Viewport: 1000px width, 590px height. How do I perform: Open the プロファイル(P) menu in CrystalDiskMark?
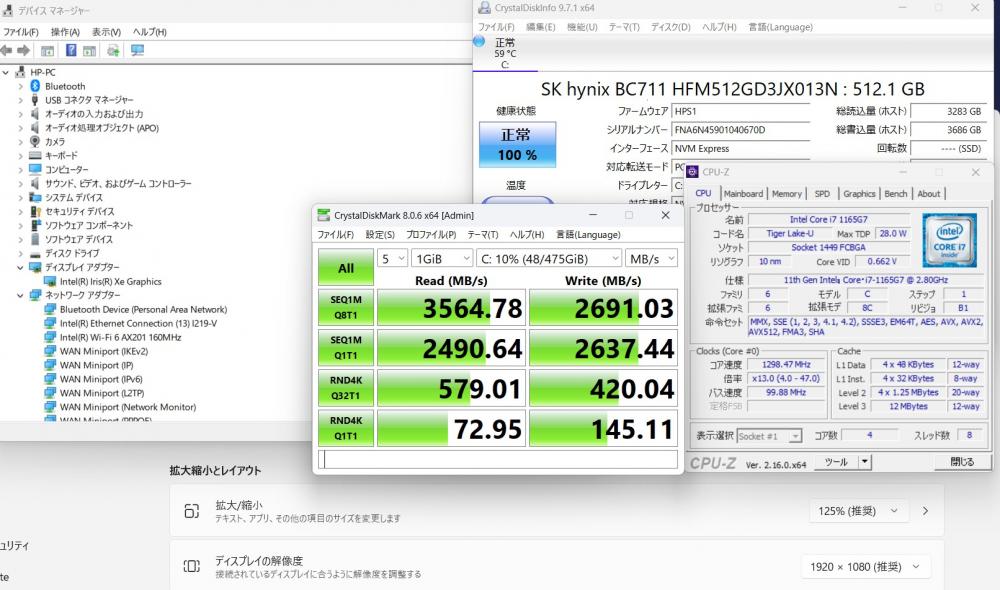coord(431,234)
